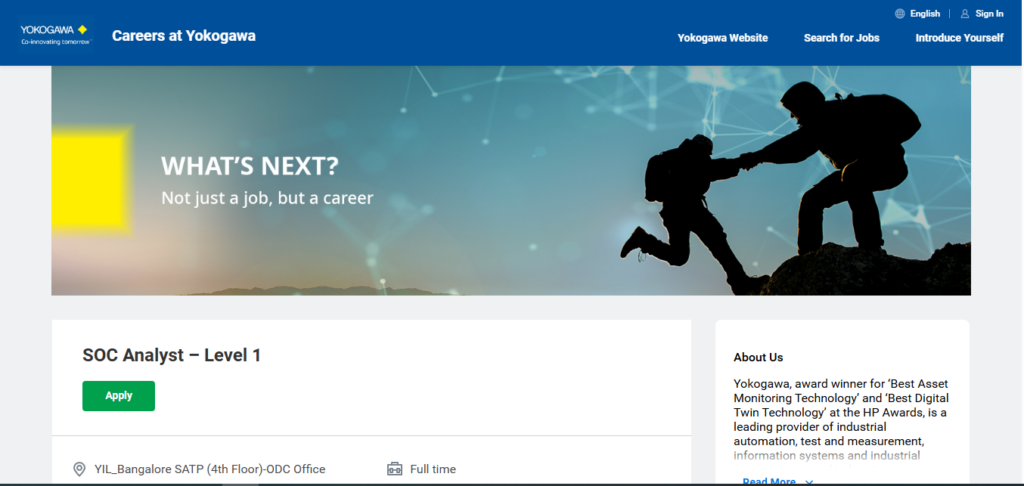Click the YIL_Bangalore SATP ODC Office location text

[x=210, y=469]
